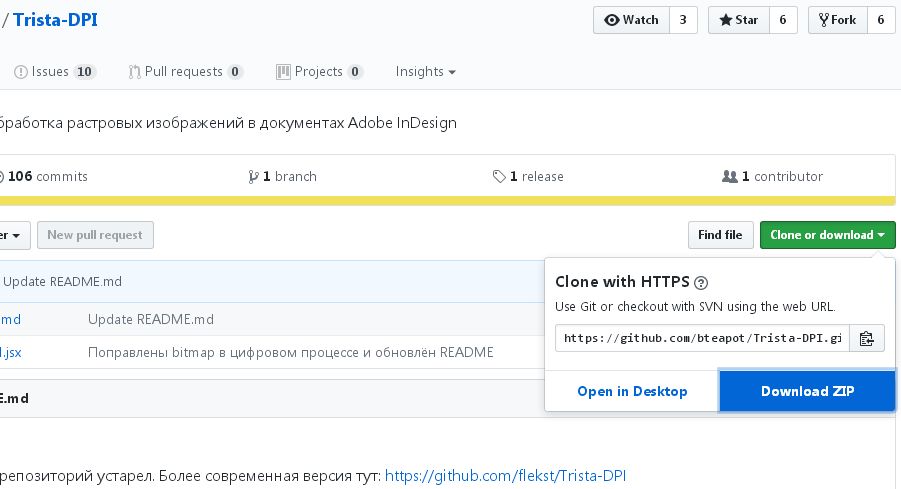Screen dimensions: 901x489
Task: Open the .md file link
Action: [10, 319]
